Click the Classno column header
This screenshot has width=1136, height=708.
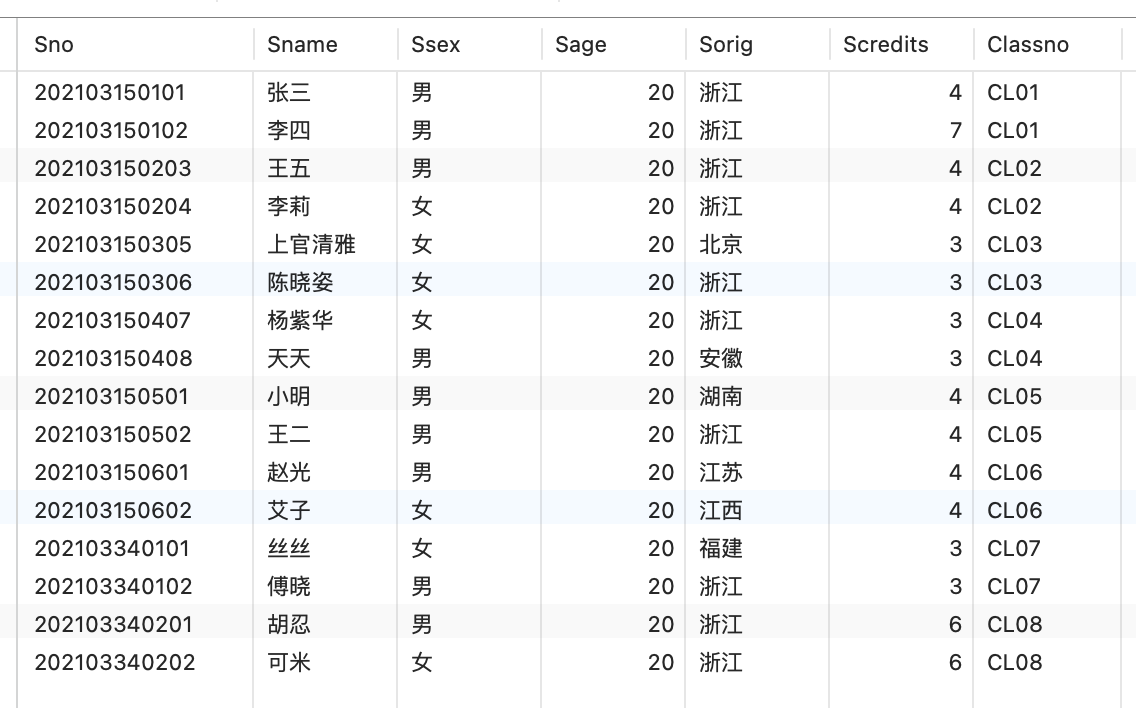pyautogui.click(x=1027, y=45)
